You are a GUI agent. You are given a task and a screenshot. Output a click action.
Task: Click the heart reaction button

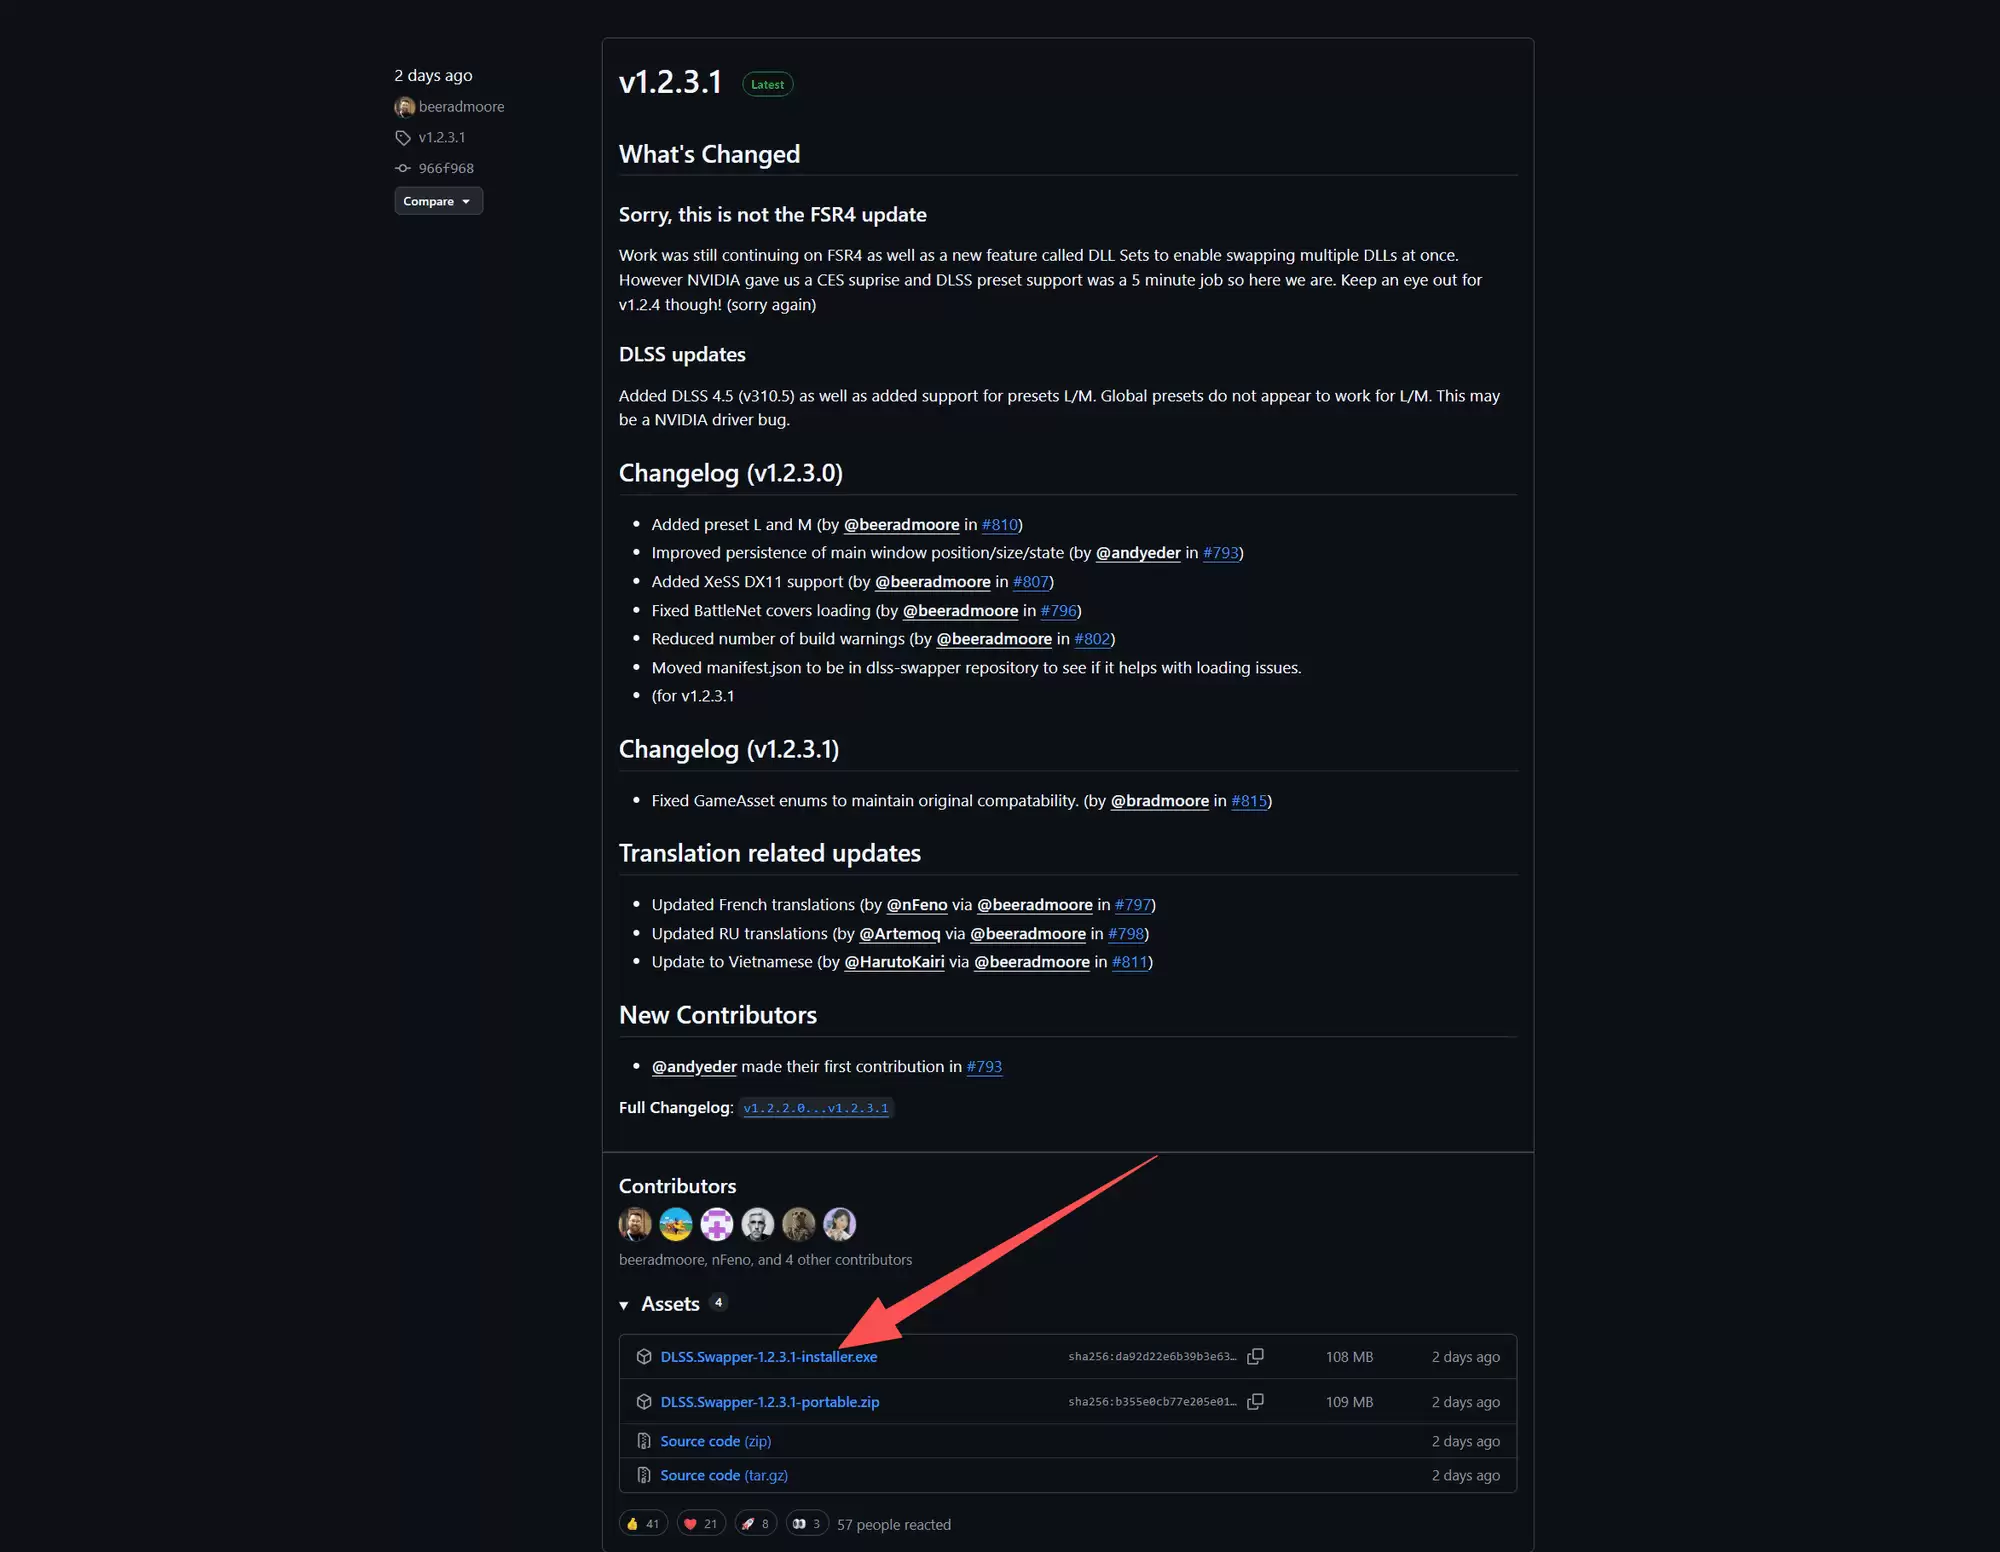click(700, 1524)
